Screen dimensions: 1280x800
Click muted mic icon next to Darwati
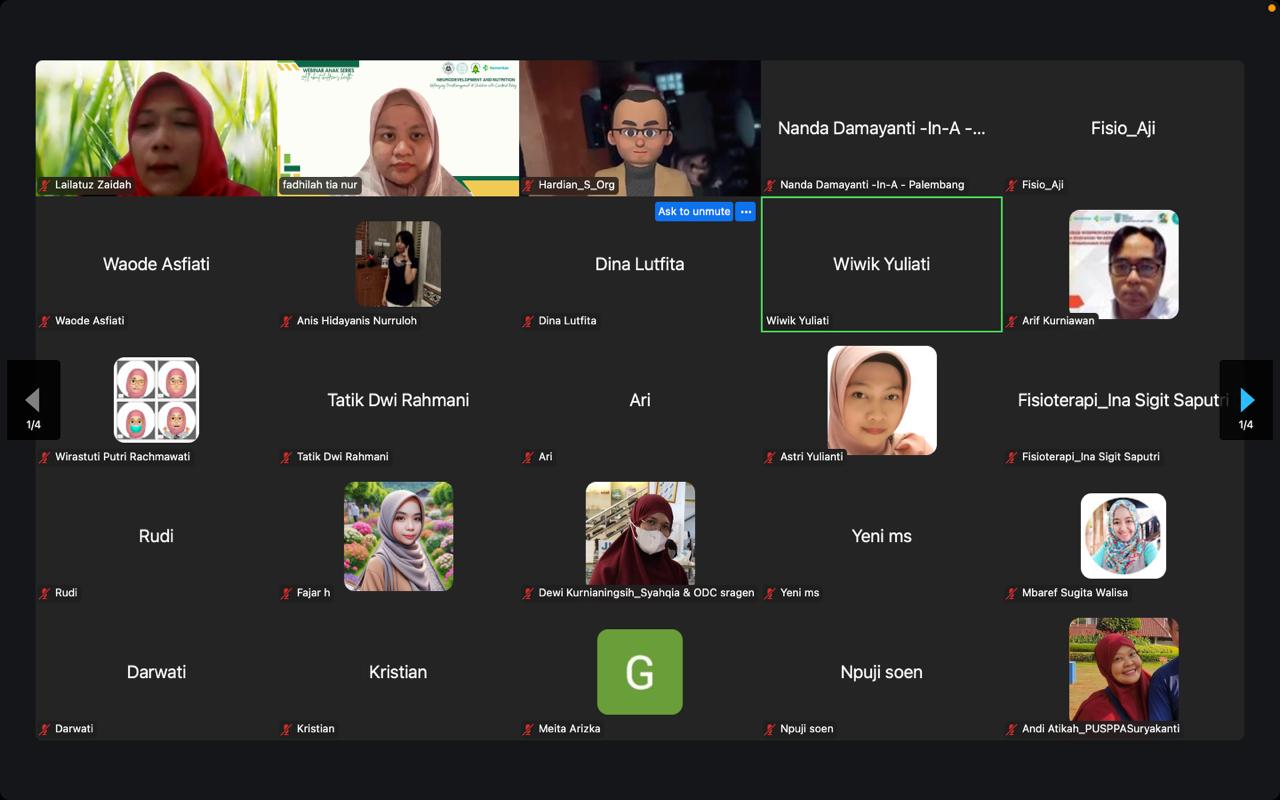(45, 729)
